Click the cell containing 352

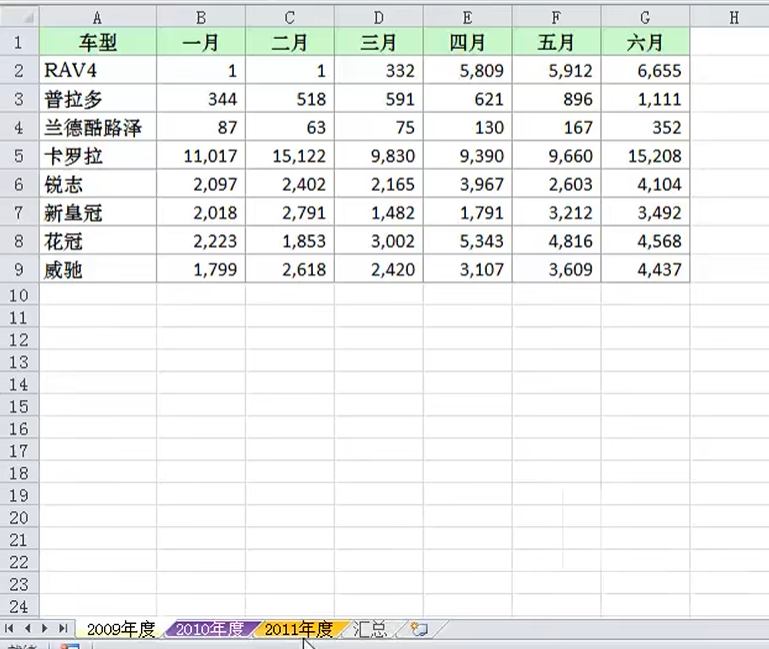click(x=645, y=128)
